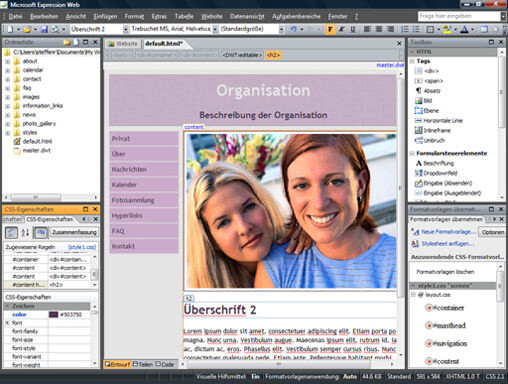The image size is (508, 384).
Task: Expand the about folder
Action: (7, 61)
